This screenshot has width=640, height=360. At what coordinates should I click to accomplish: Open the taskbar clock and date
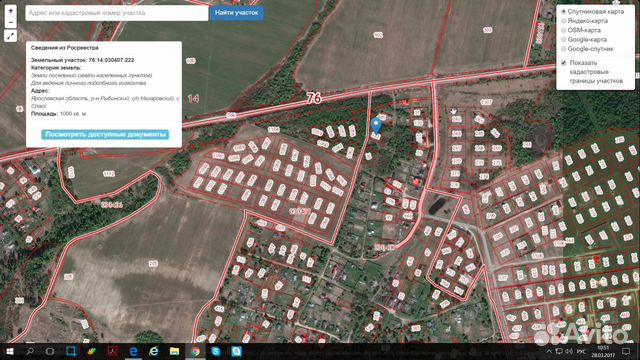[x=604, y=351]
